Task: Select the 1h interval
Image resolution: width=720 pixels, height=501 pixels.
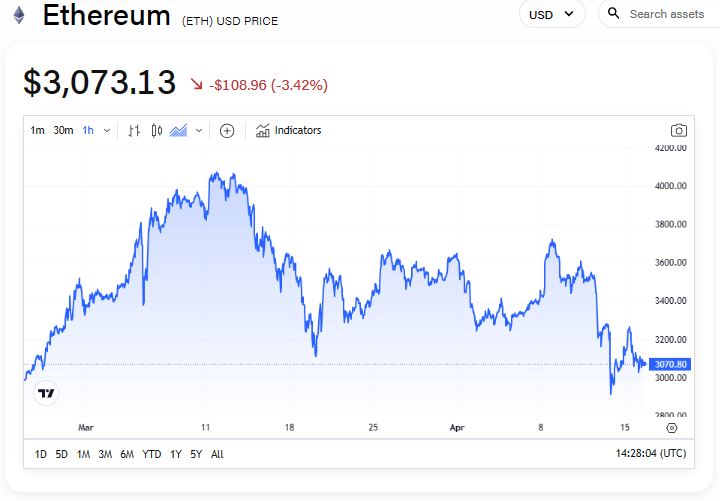Action: pyautogui.click(x=88, y=130)
